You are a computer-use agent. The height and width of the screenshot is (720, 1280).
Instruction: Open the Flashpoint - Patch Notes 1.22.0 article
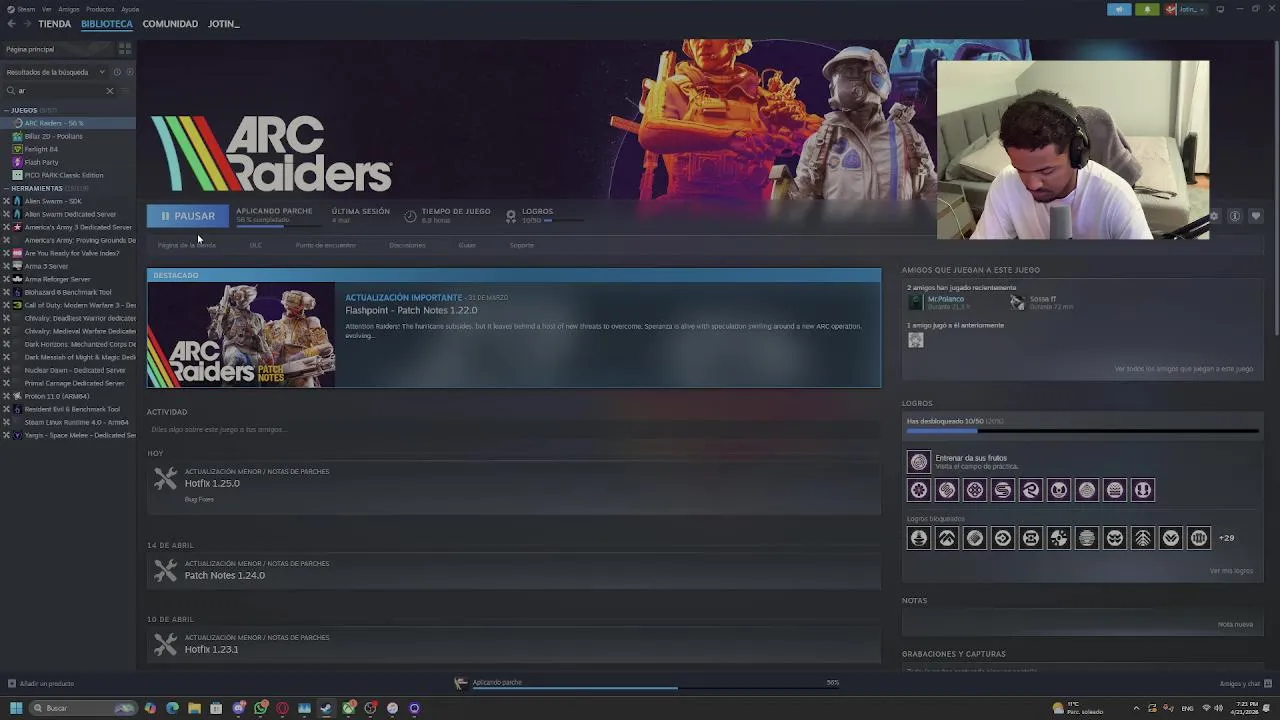point(411,310)
